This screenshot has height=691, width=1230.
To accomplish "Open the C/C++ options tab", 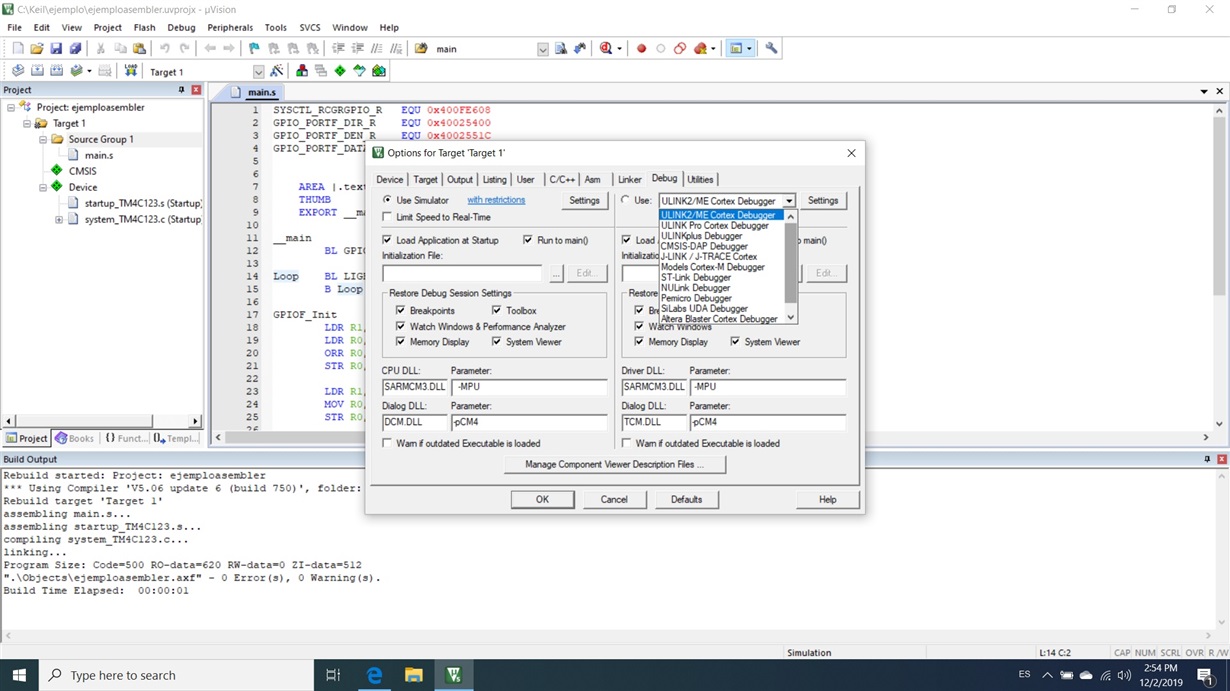I will pyautogui.click(x=562, y=180).
